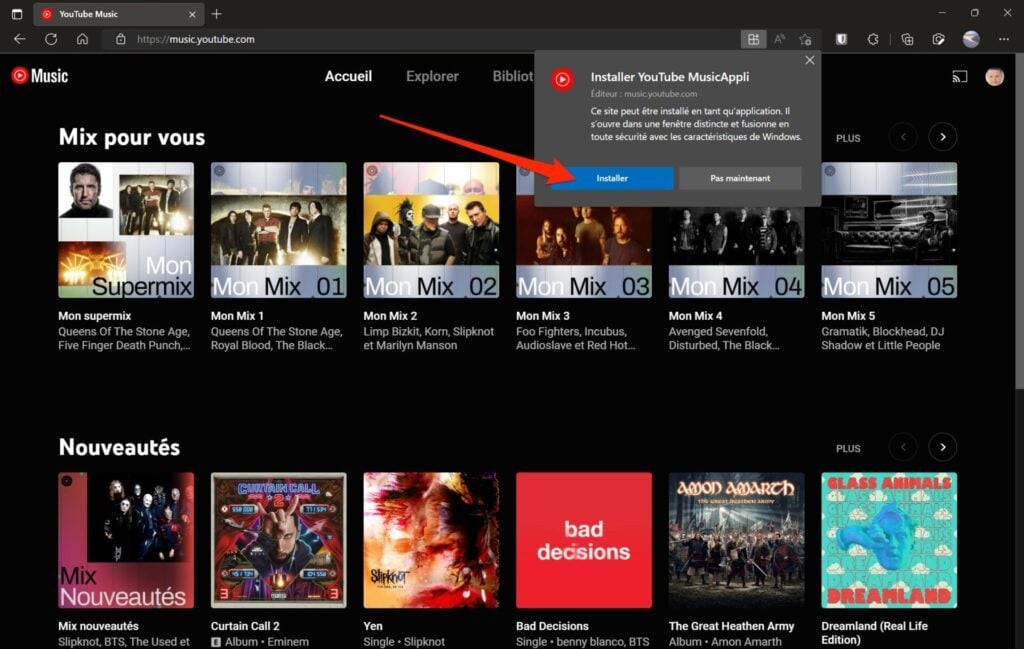Image resolution: width=1024 pixels, height=649 pixels.
Task: Show next items in Mix pour vous
Action: pos(942,137)
